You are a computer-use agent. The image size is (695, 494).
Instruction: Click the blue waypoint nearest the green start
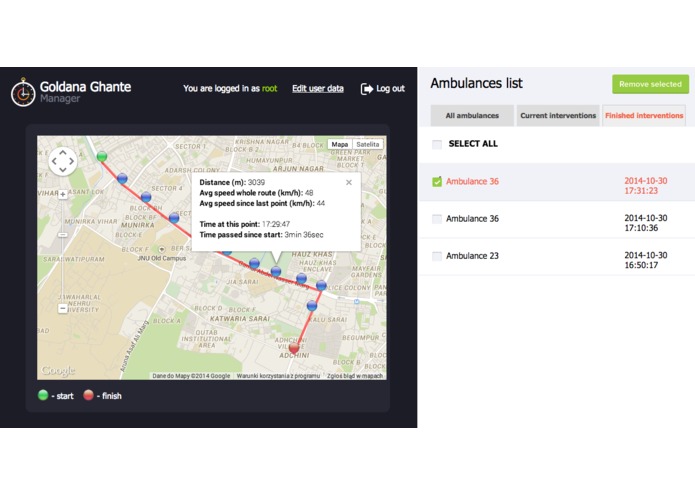coord(122,178)
